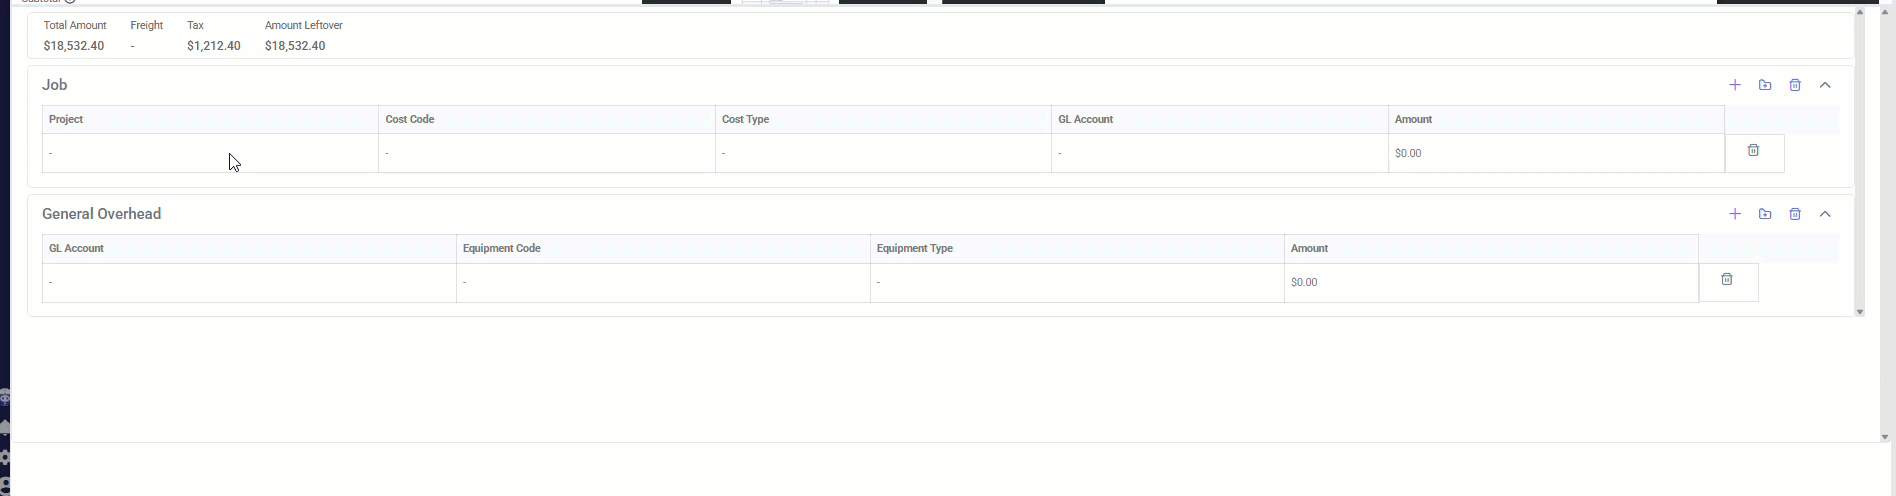Select the Cost Code cell in Job row
This screenshot has height=496, width=1896.
547,153
